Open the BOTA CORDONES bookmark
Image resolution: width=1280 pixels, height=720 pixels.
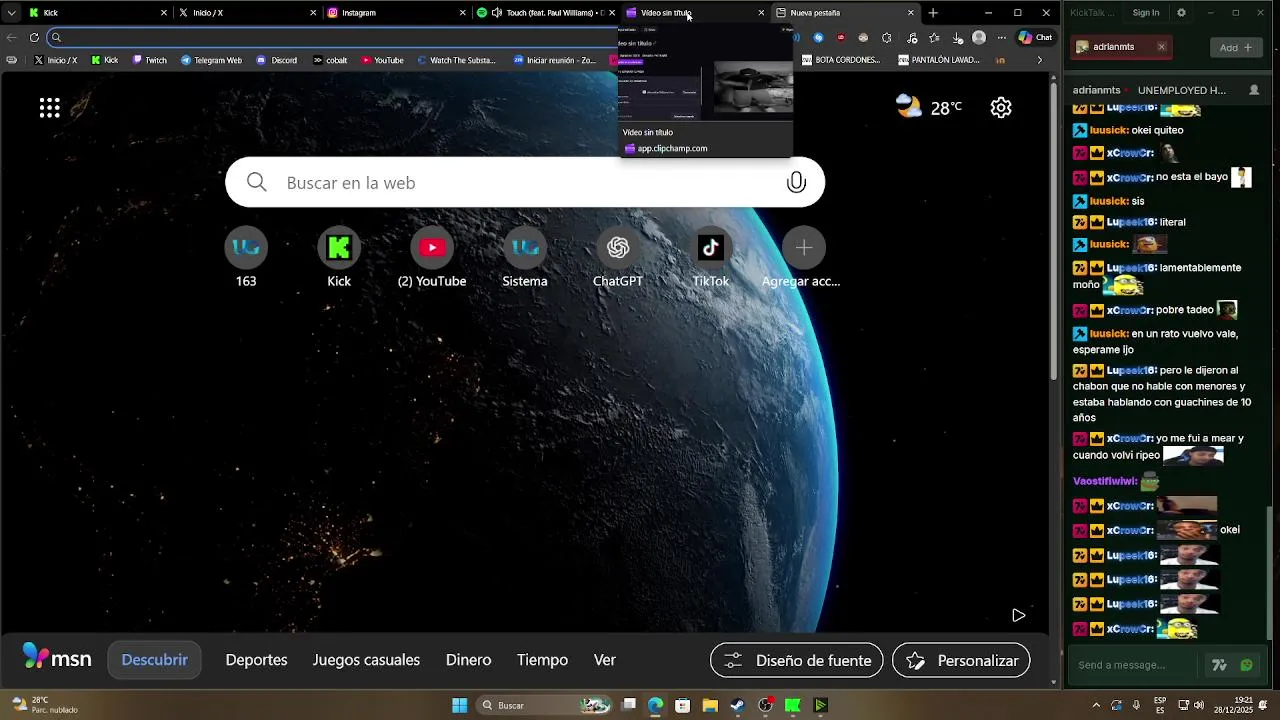[839, 60]
